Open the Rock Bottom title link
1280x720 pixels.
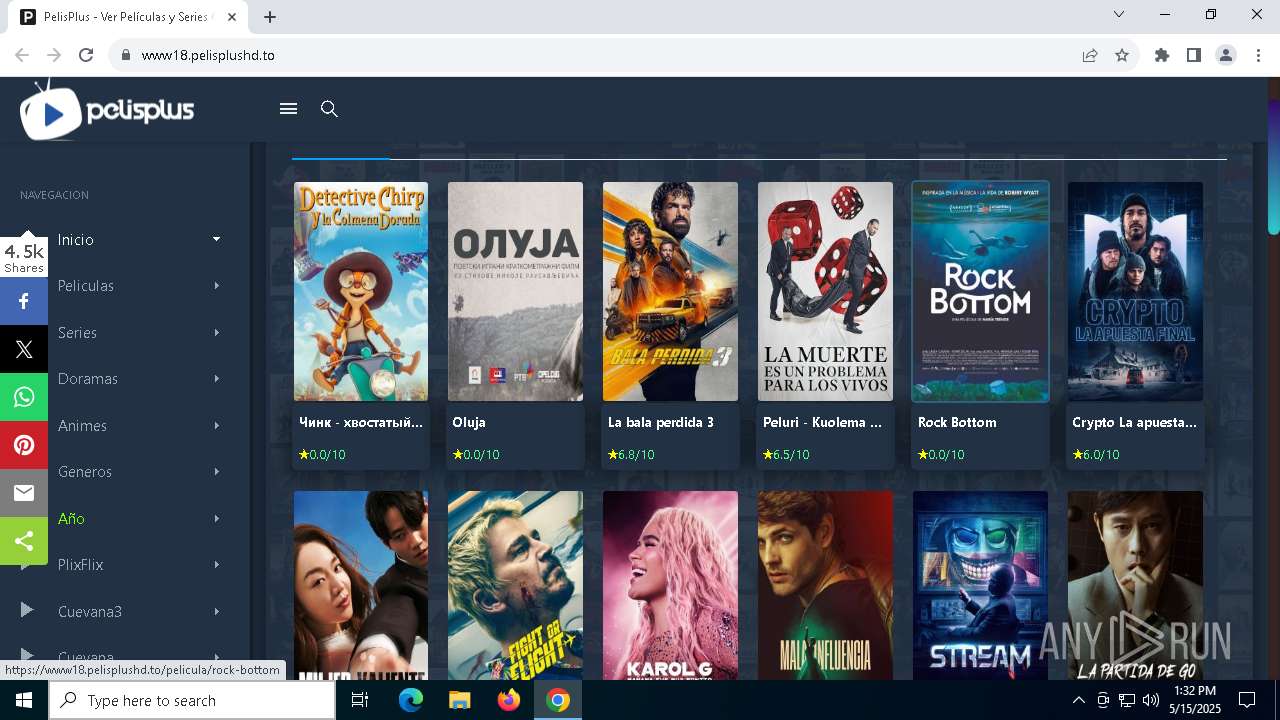click(x=957, y=422)
